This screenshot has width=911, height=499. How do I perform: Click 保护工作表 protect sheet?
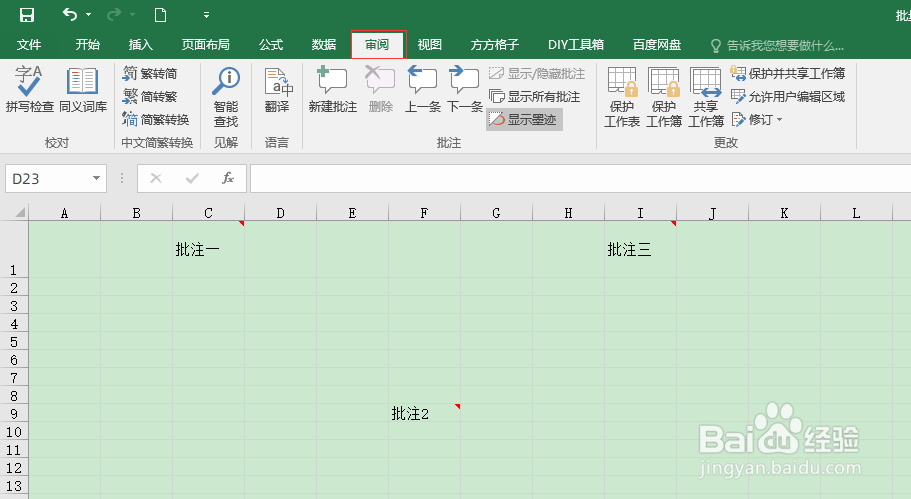(x=622, y=96)
